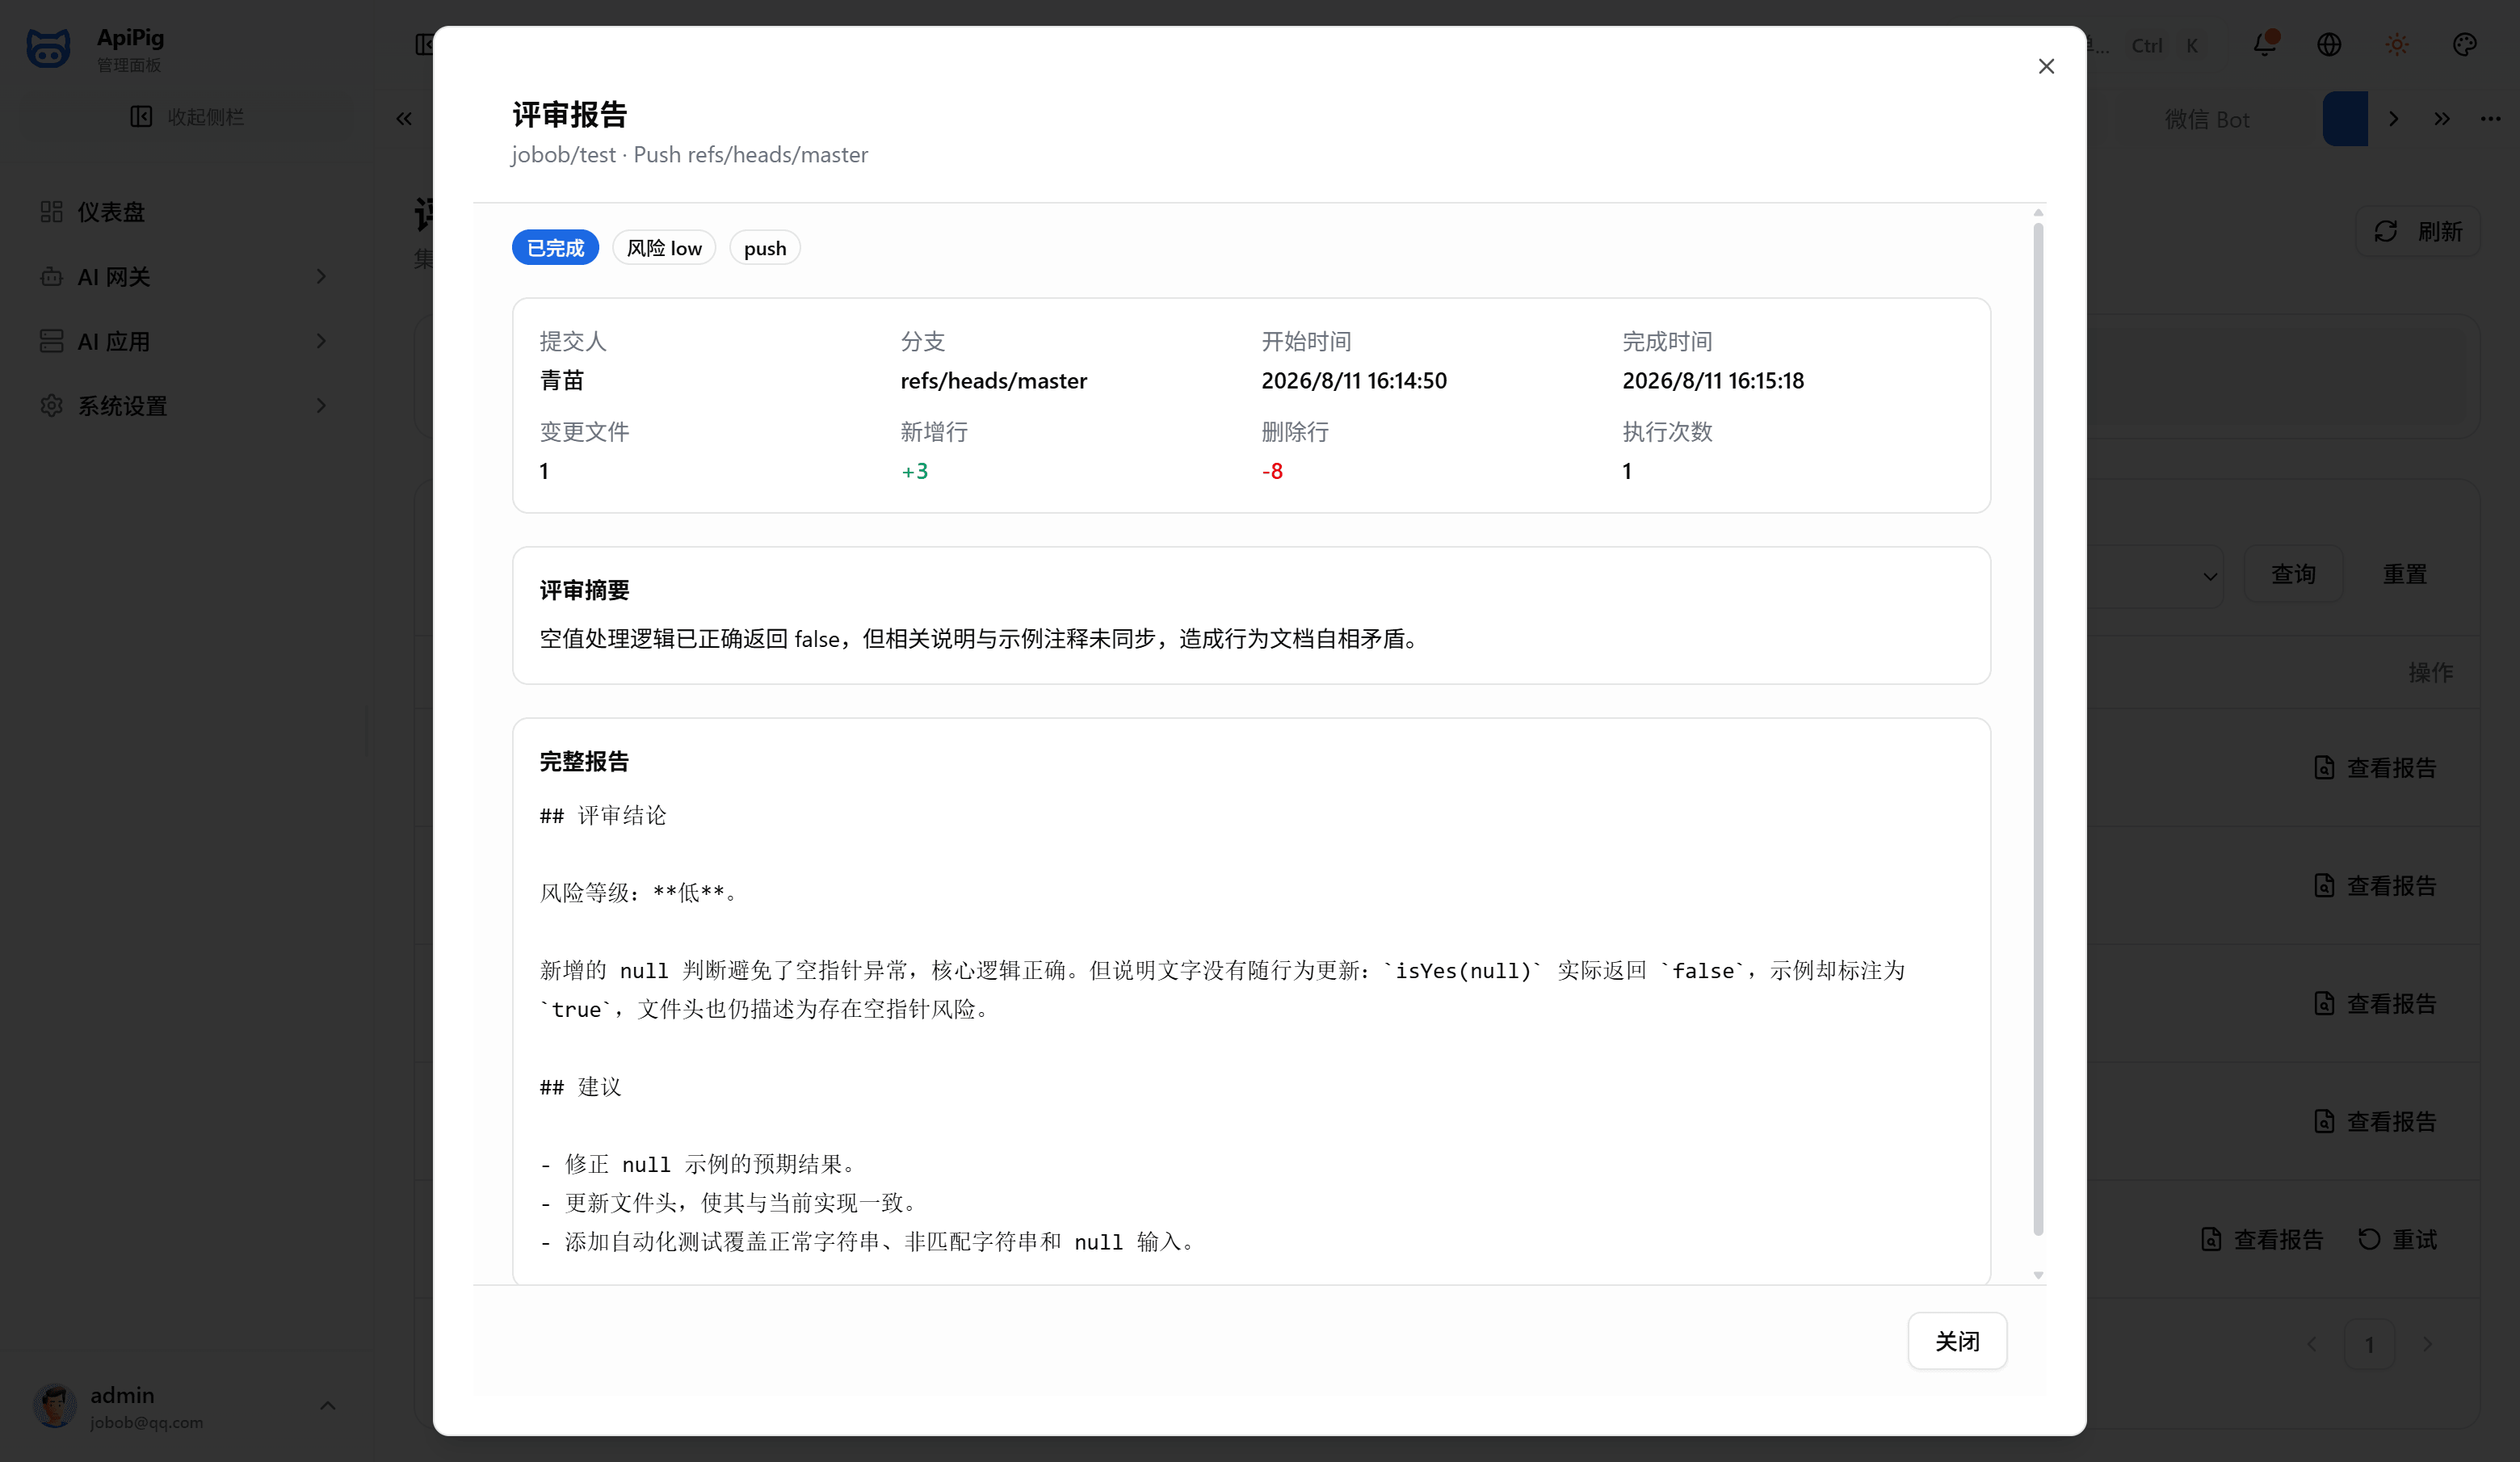This screenshot has width=2520, height=1462.
Task: Click the admin avatar picture
Action: (54, 1405)
